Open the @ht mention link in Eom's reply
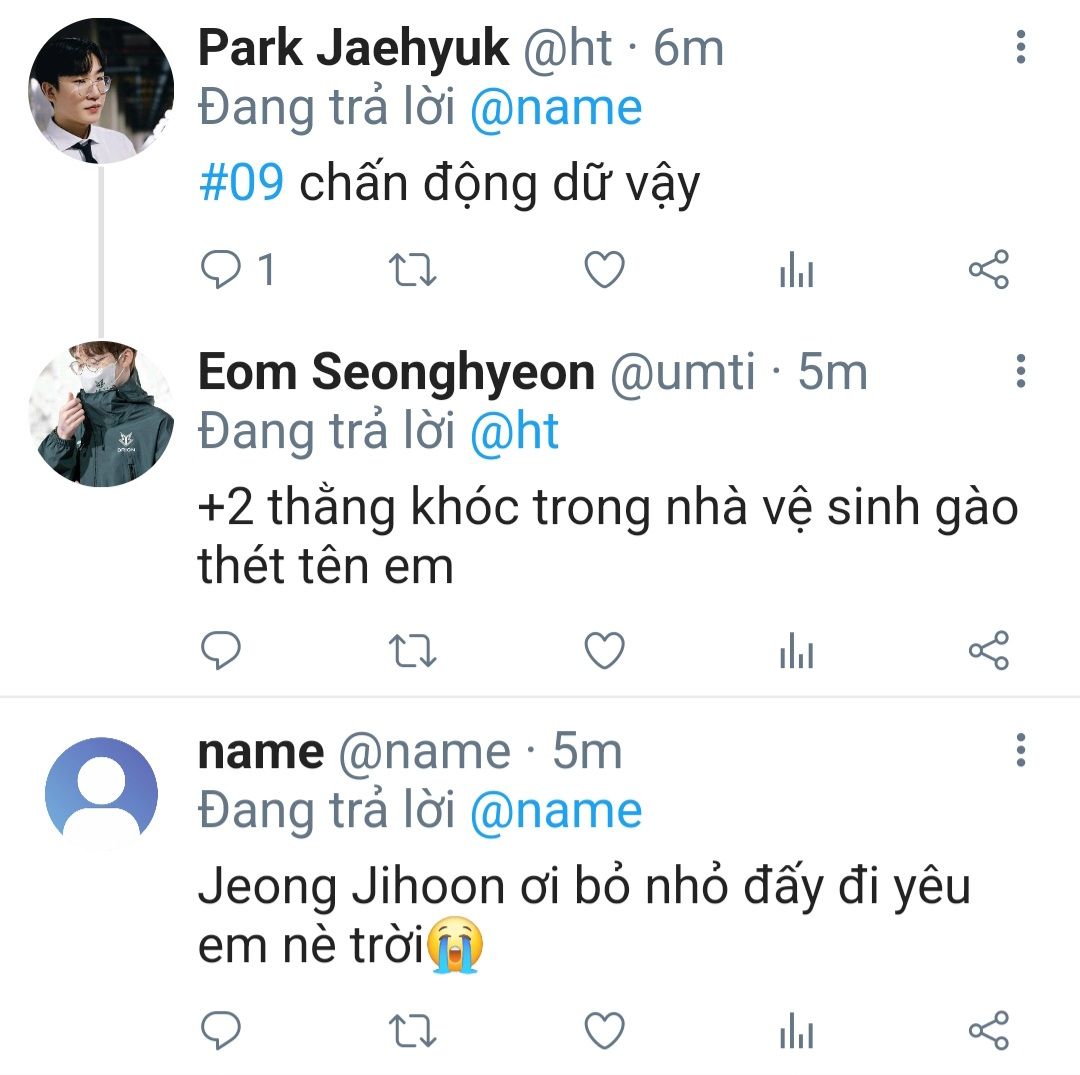 513,431
